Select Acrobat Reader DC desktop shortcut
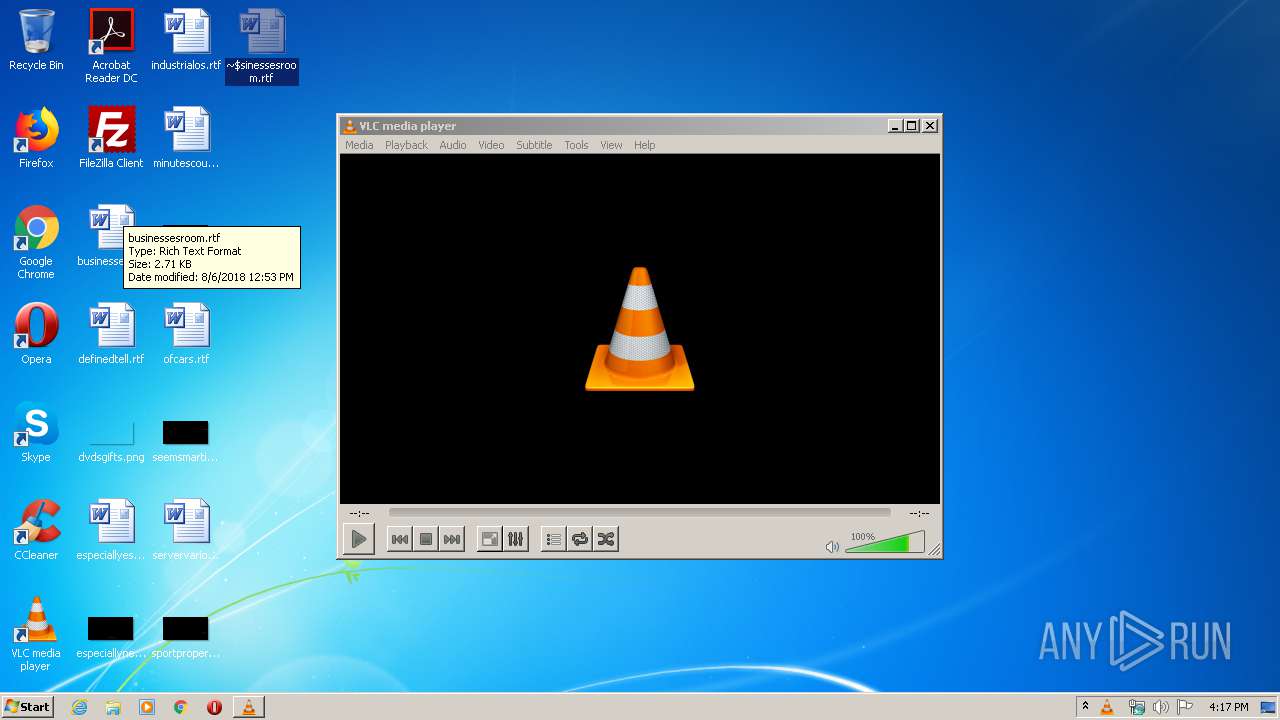 (x=111, y=46)
